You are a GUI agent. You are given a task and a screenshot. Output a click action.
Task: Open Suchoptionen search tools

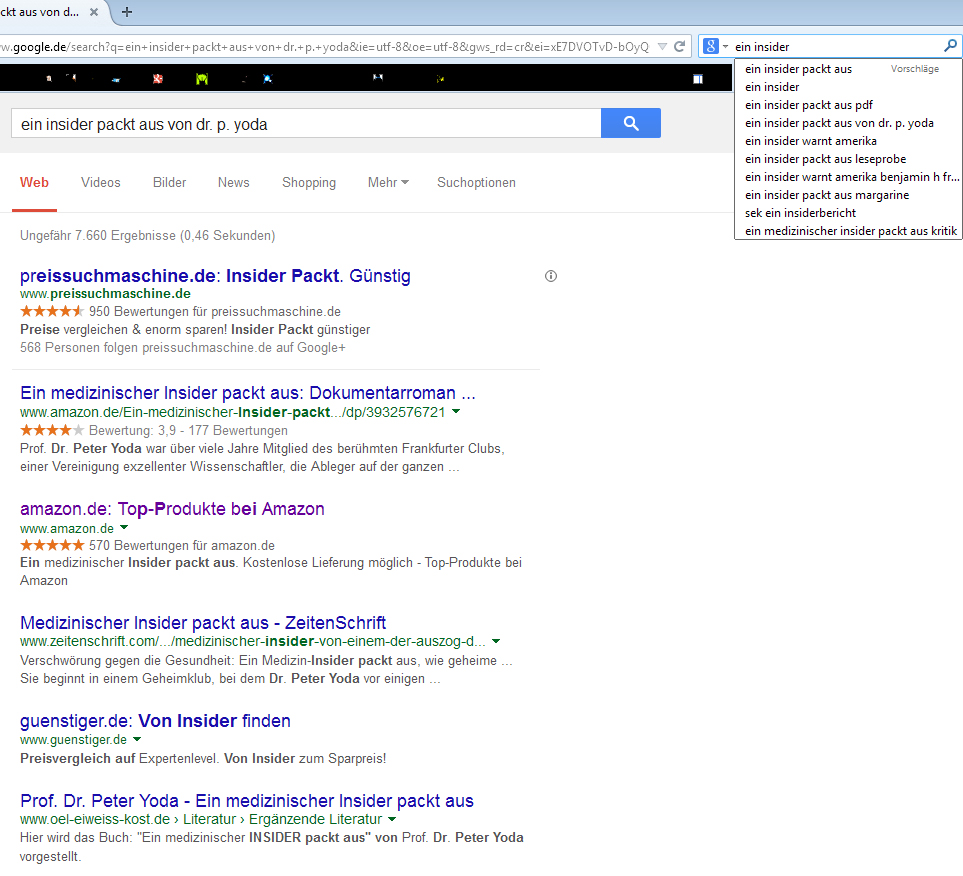pyautogui.click(x=476, y=182)
